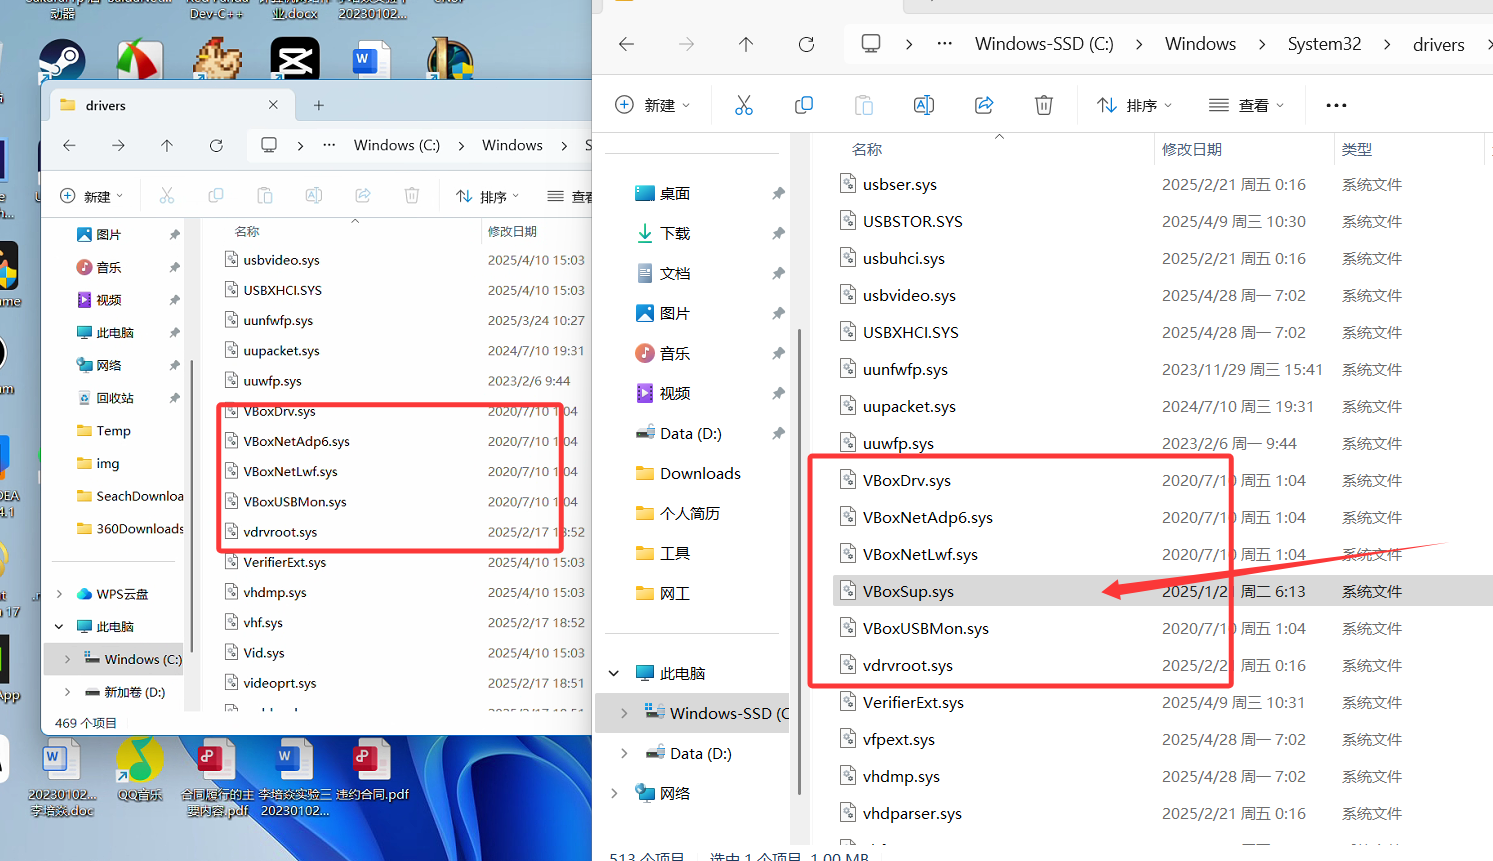Open the three-dot more menu in right toolbar

click(x=1336, y=105)
